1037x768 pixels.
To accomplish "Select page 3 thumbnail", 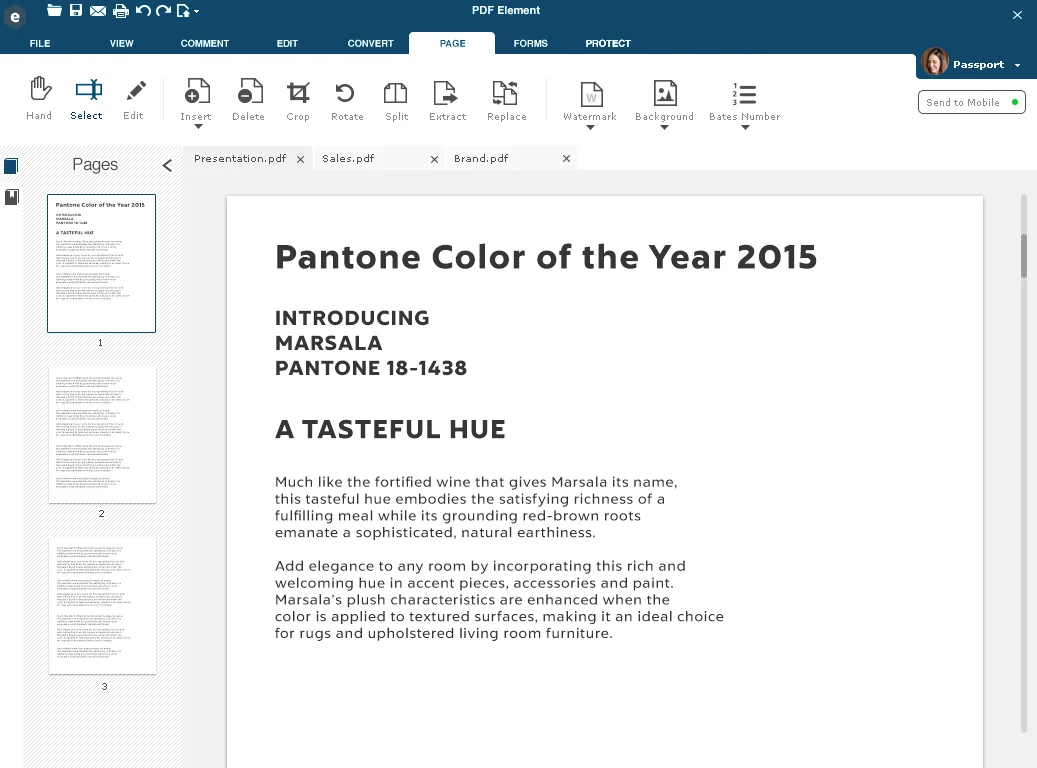I will click(102, 605).
